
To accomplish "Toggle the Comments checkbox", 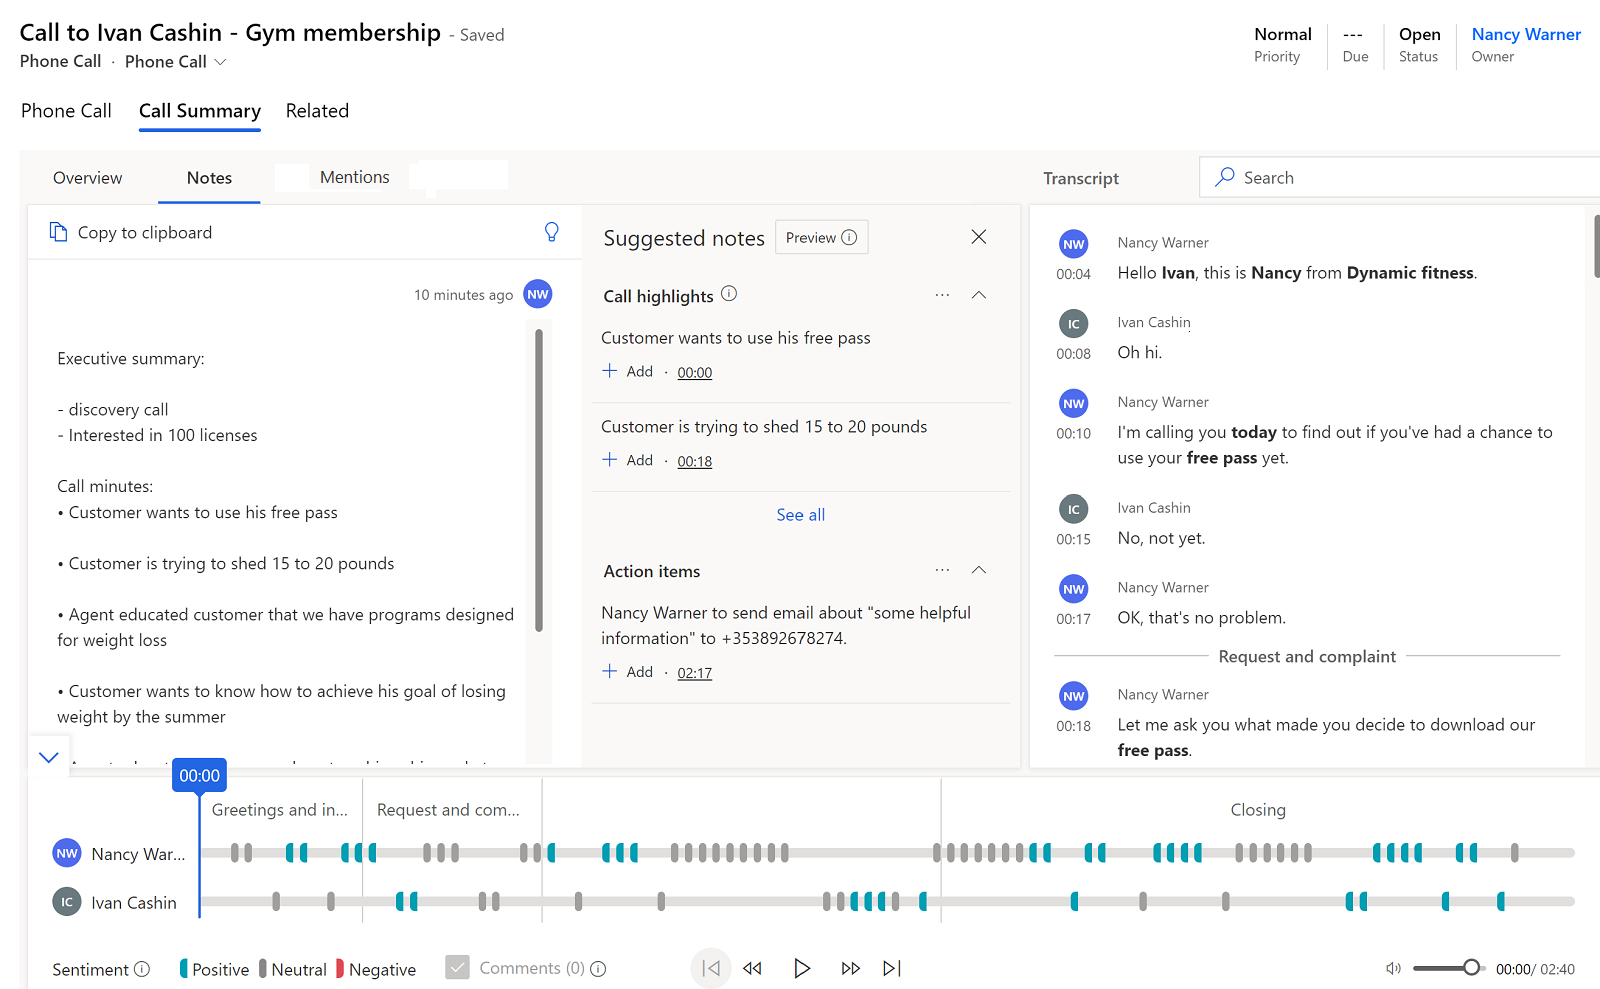I will point(457,967).
